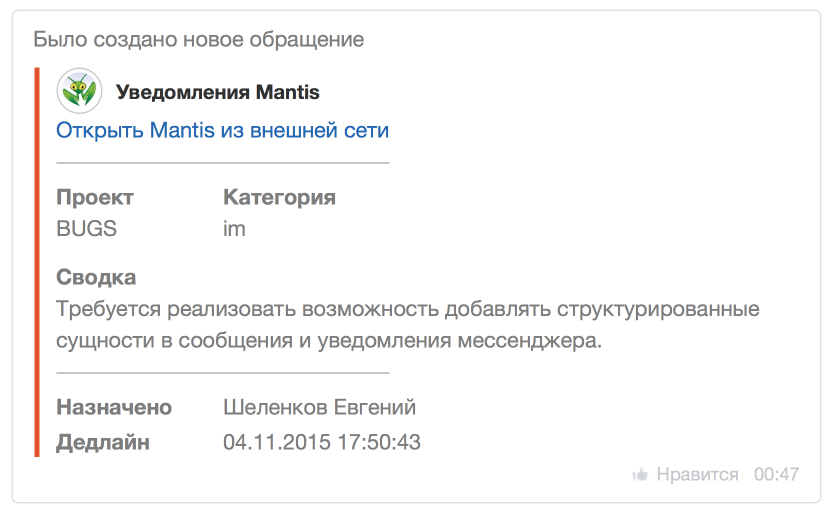Click the "Дедлайн" field label
The height and width of the screenshot is (515, 832).
point(103,441)
